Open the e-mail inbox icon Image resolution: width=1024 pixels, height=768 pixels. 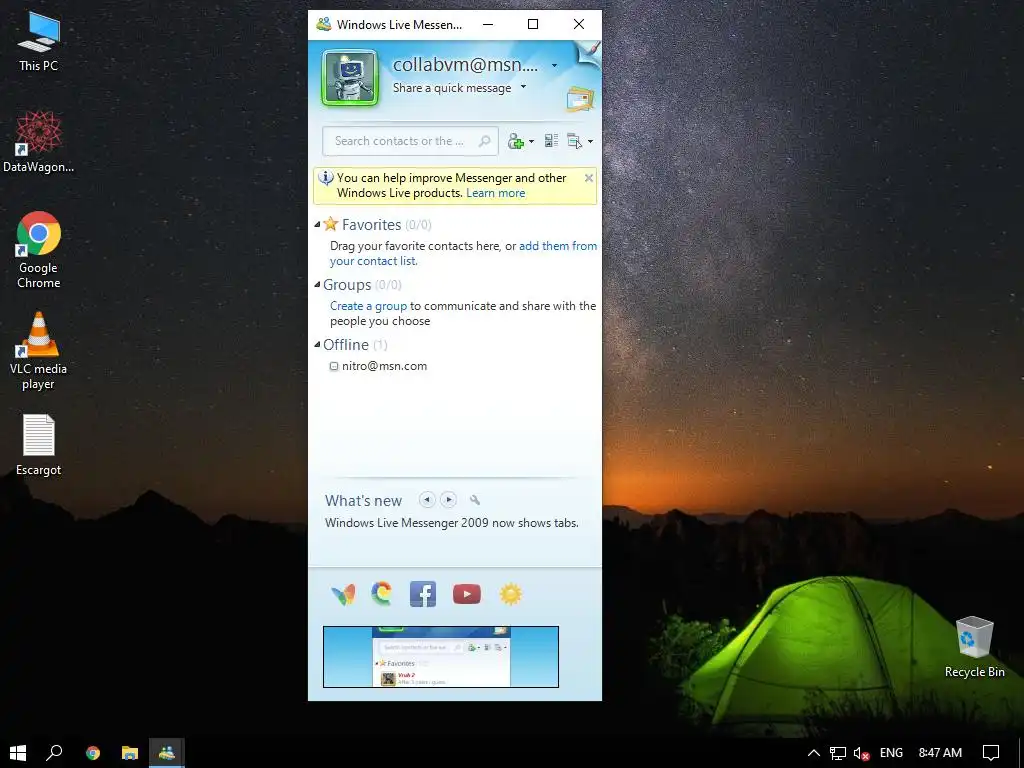580,99
